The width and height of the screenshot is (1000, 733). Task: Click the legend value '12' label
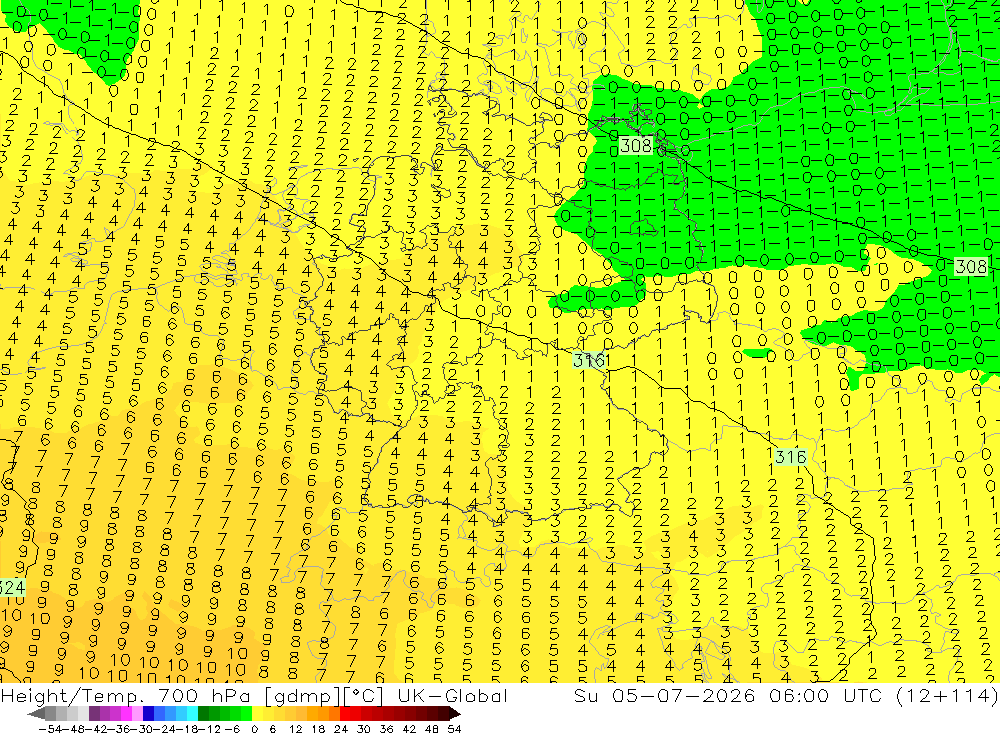coord(295,729)
